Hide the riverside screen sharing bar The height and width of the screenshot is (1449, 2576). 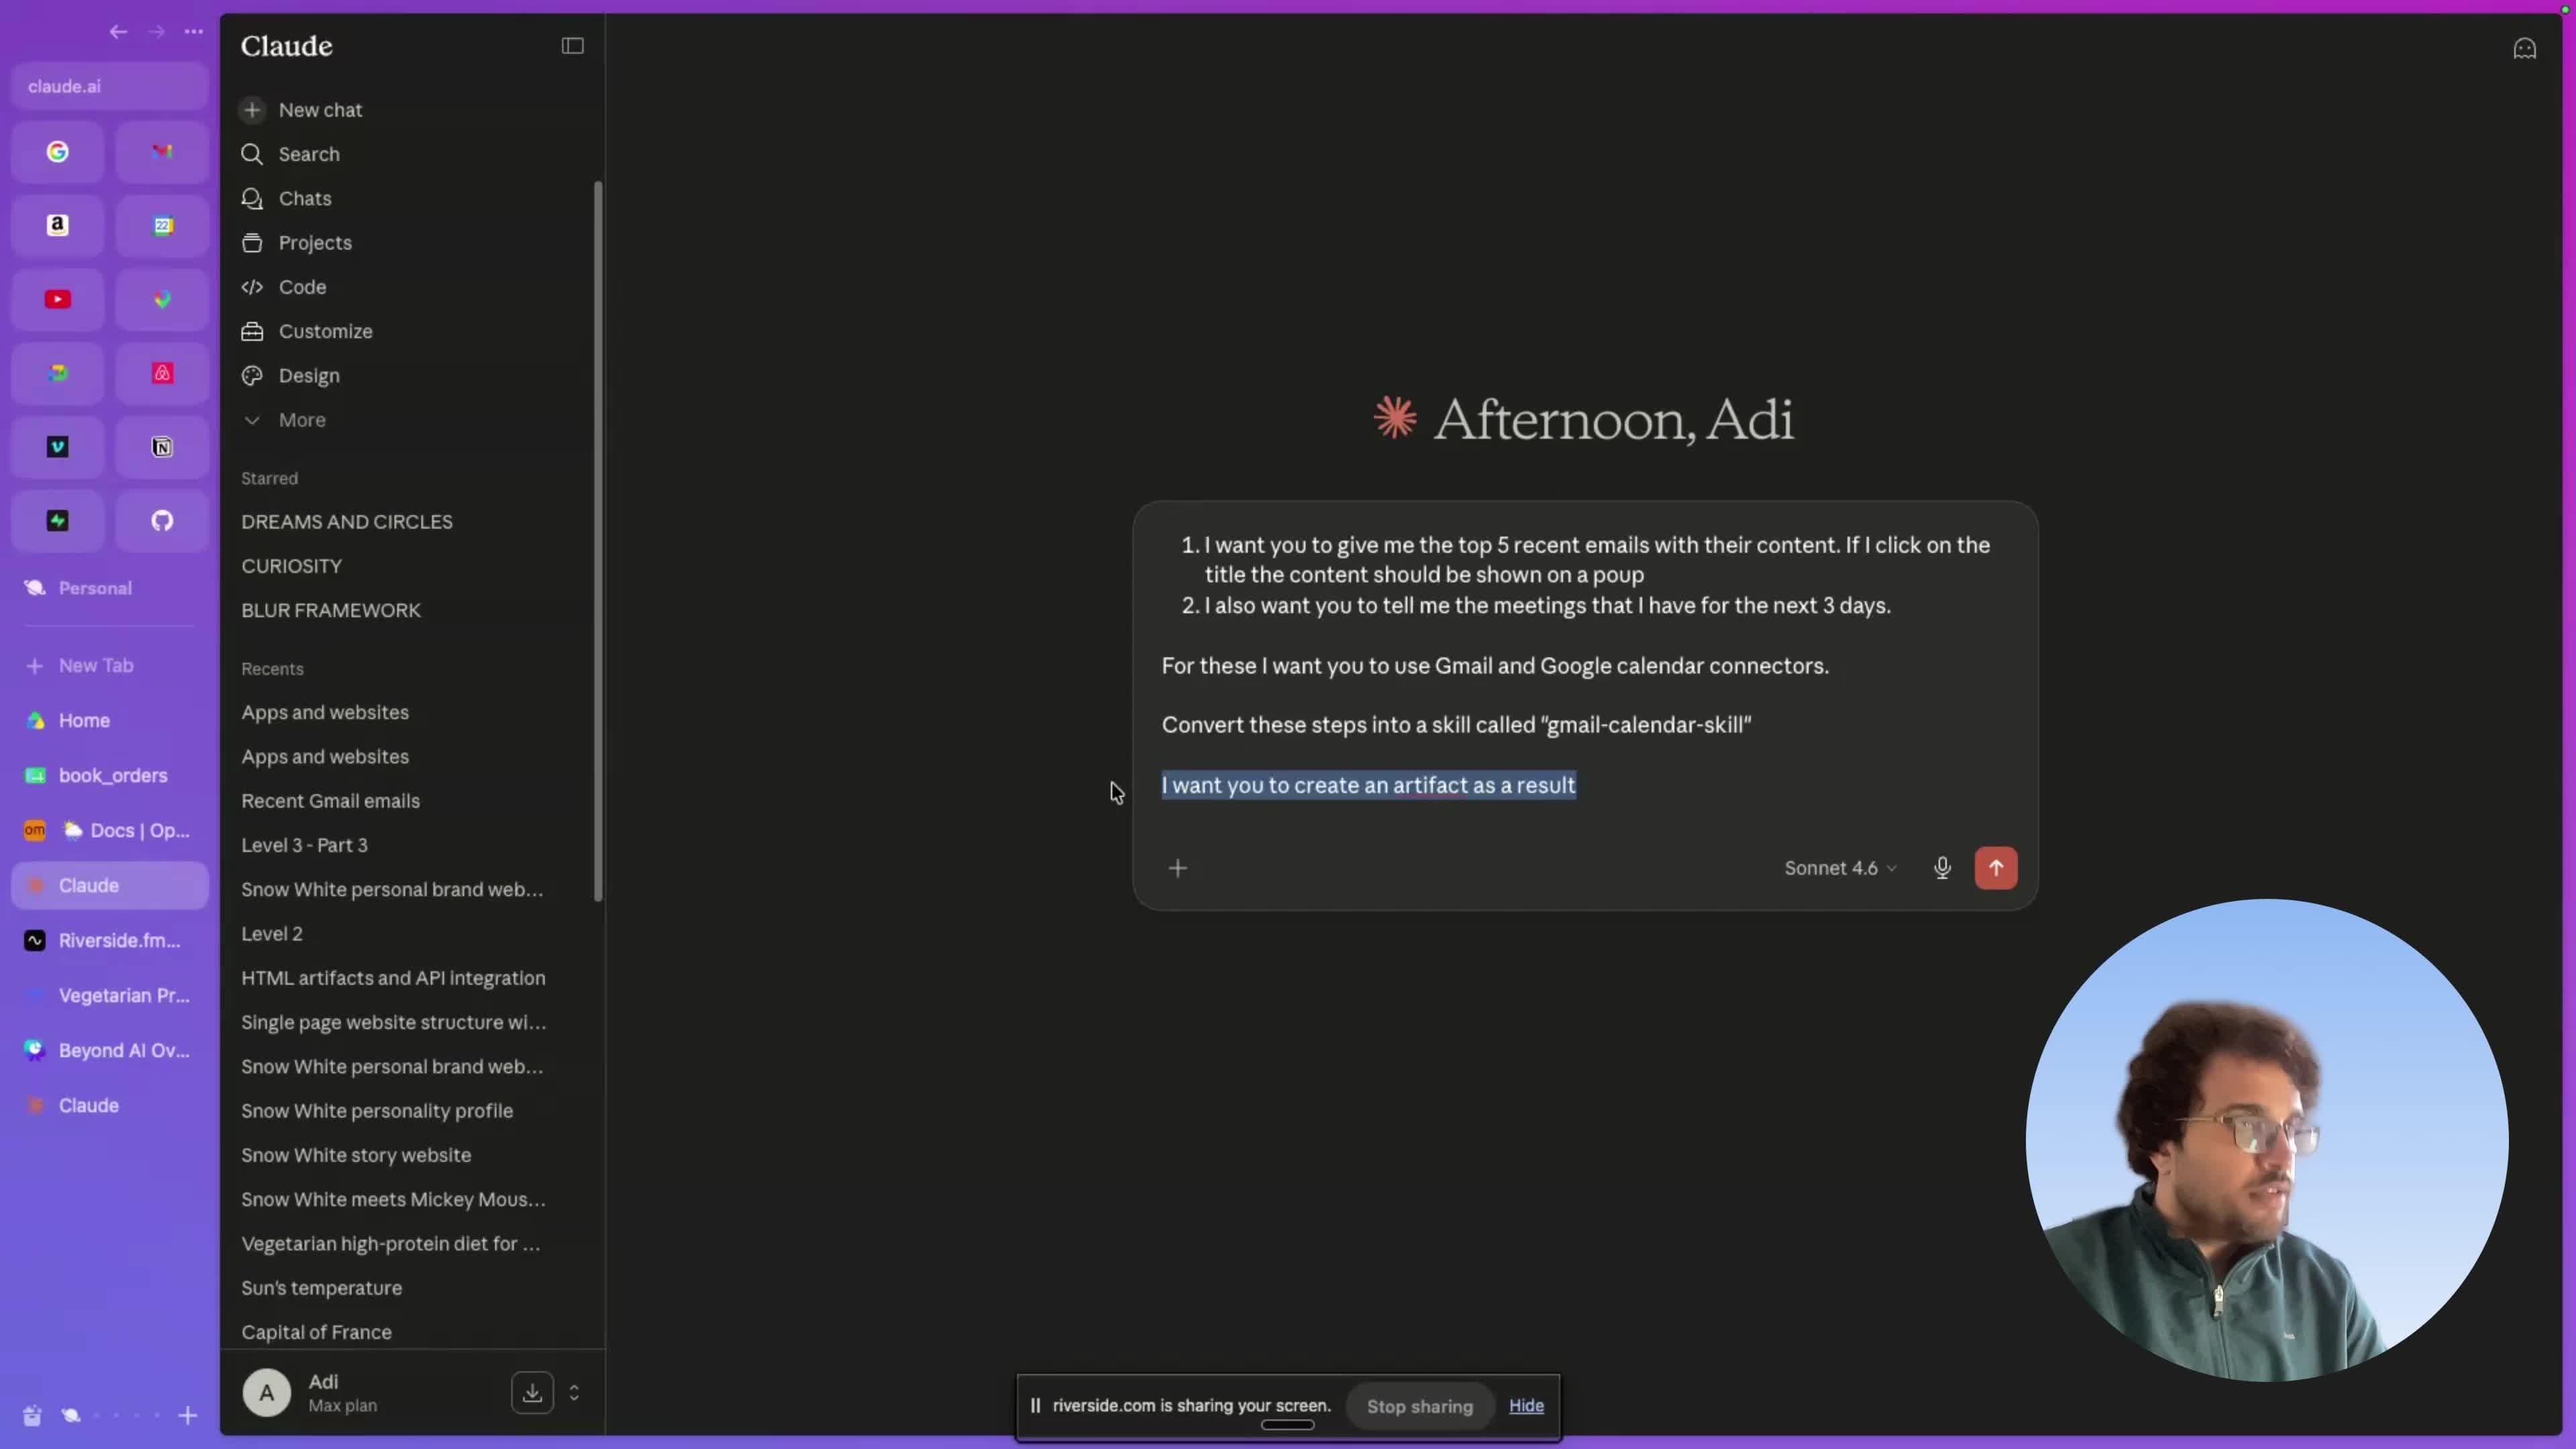click(x=1526, y=1405)
